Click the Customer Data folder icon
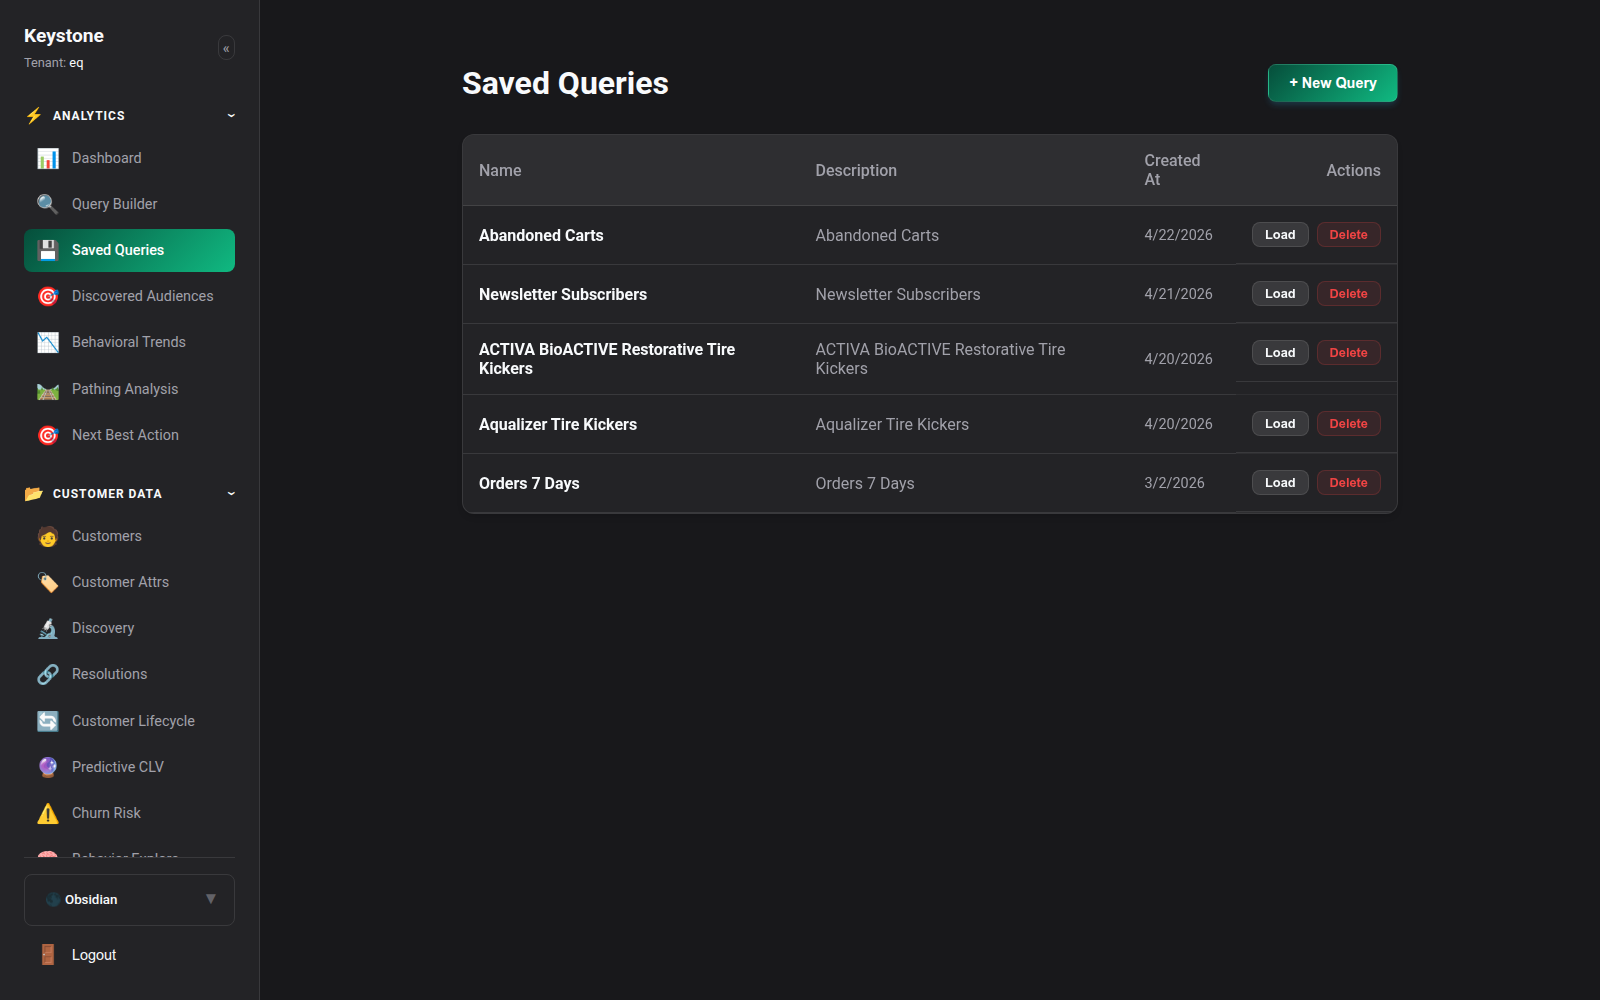Viewport: 1600px width, 1000px height. 34,494
